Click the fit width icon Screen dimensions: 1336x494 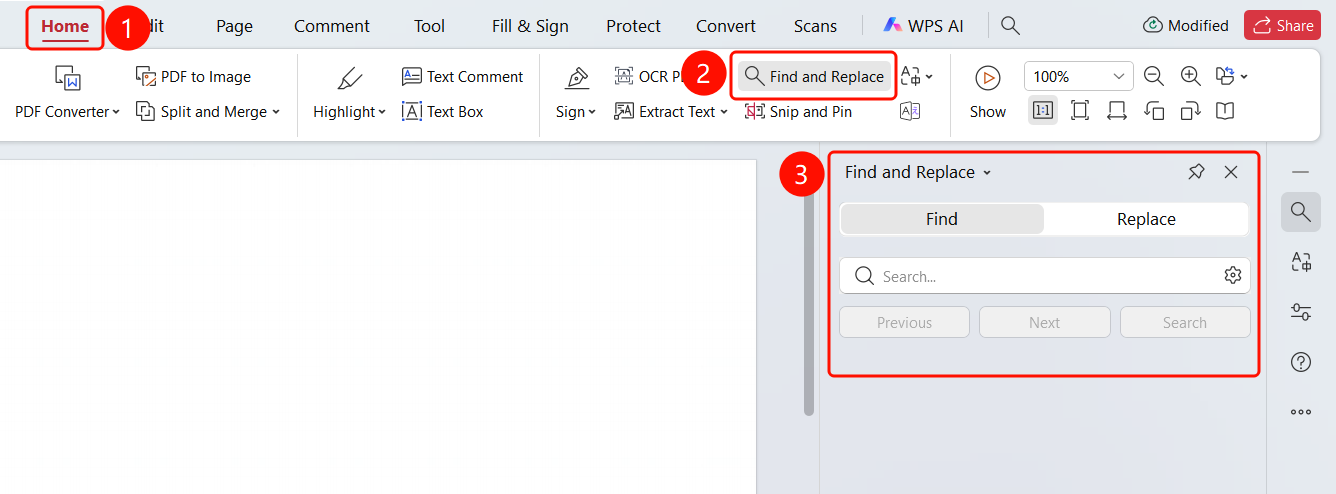pyautogui.click(x=1117, y=110)
